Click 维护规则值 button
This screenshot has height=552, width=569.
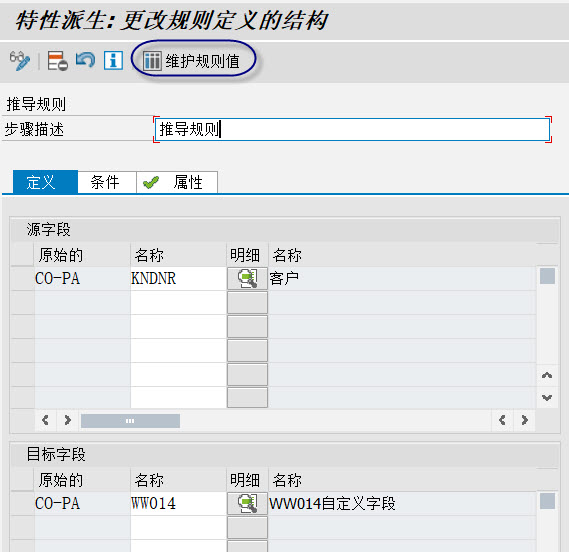[x=192, y=61]
